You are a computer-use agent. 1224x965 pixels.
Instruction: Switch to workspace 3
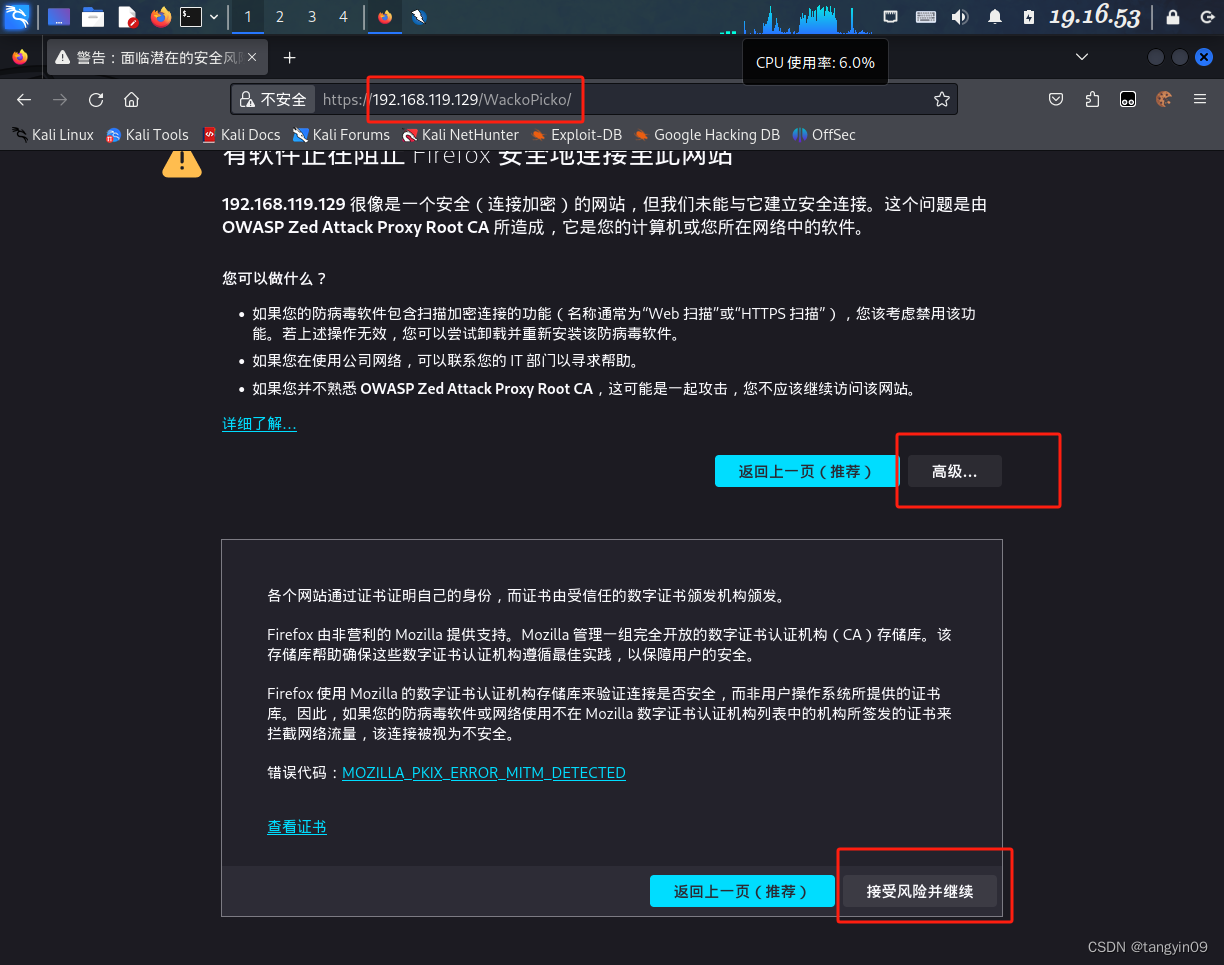[311, 17]
